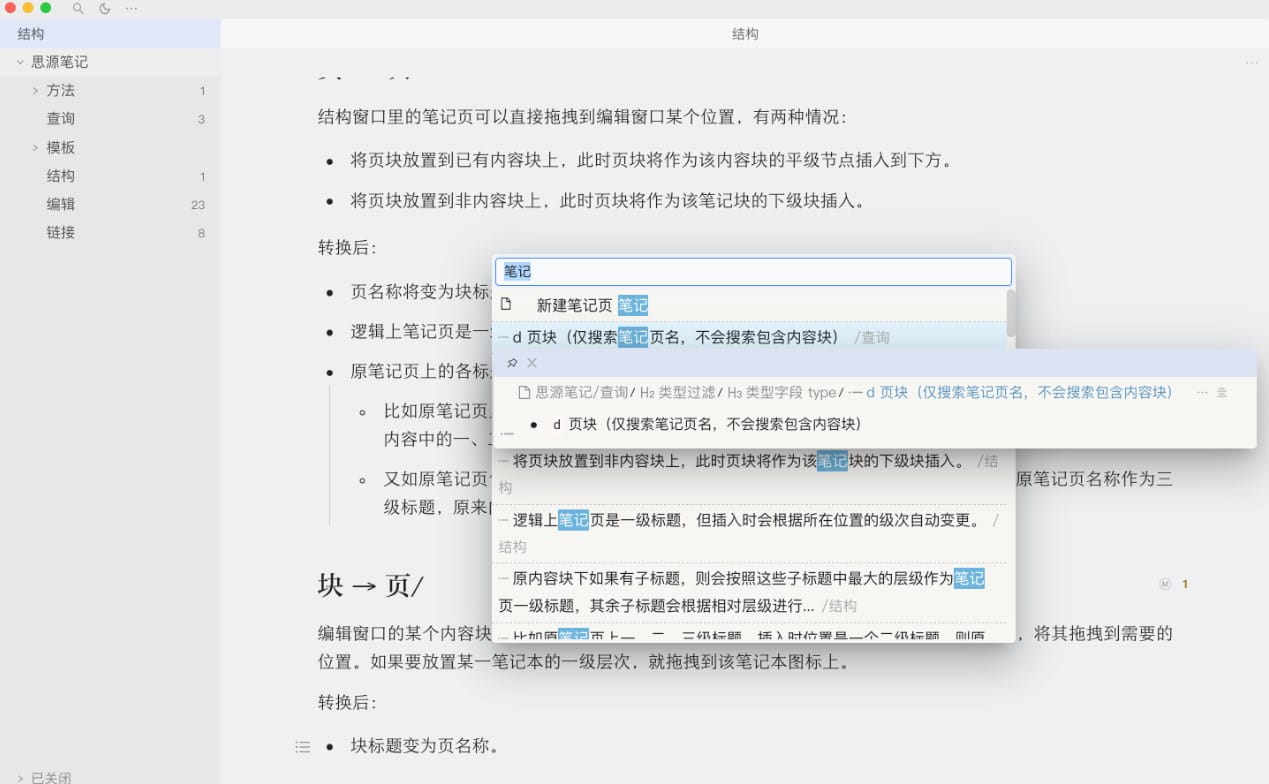Close the floating preview panel

pos(531,363)
